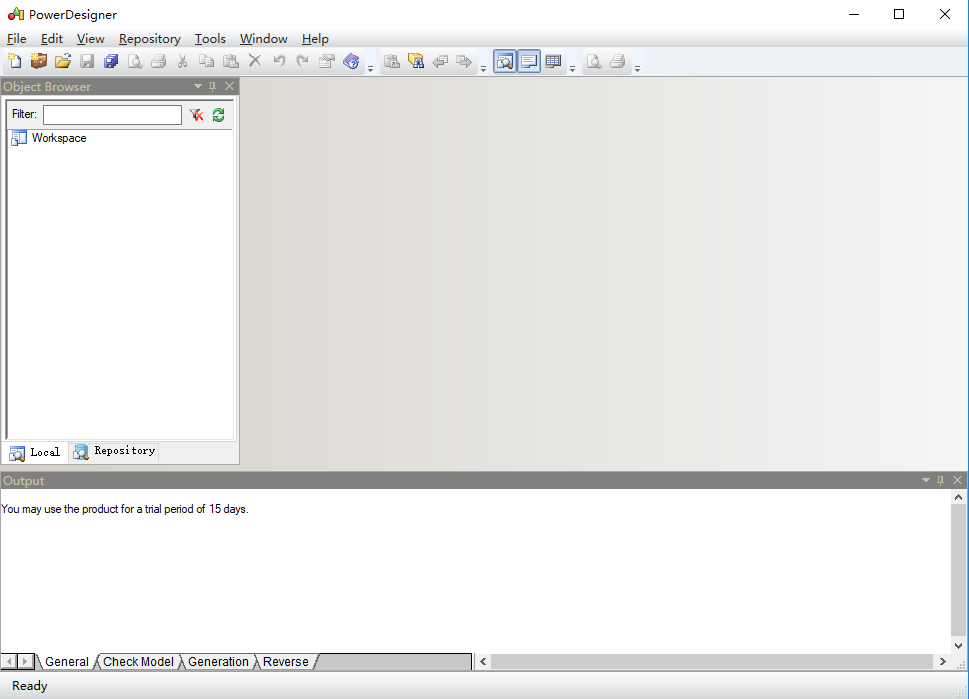969x699 pixels.
Task: Open the Object Browser panel dropdown arrow
Action: (x=198, y=87)
